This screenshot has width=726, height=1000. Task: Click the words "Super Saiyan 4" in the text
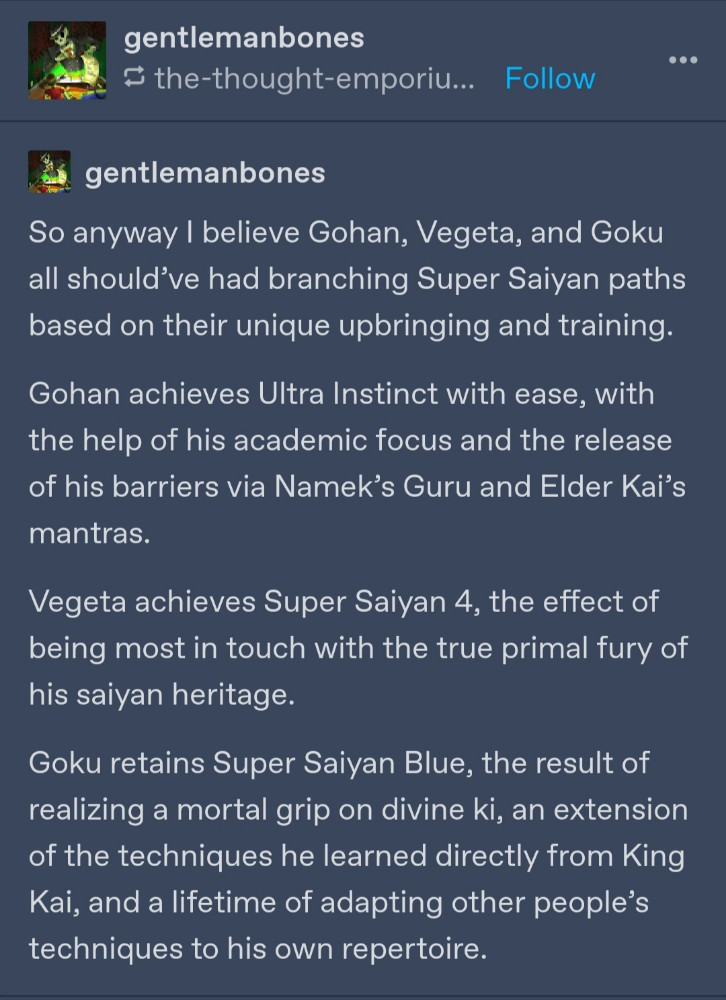click(x=371, y=601)
